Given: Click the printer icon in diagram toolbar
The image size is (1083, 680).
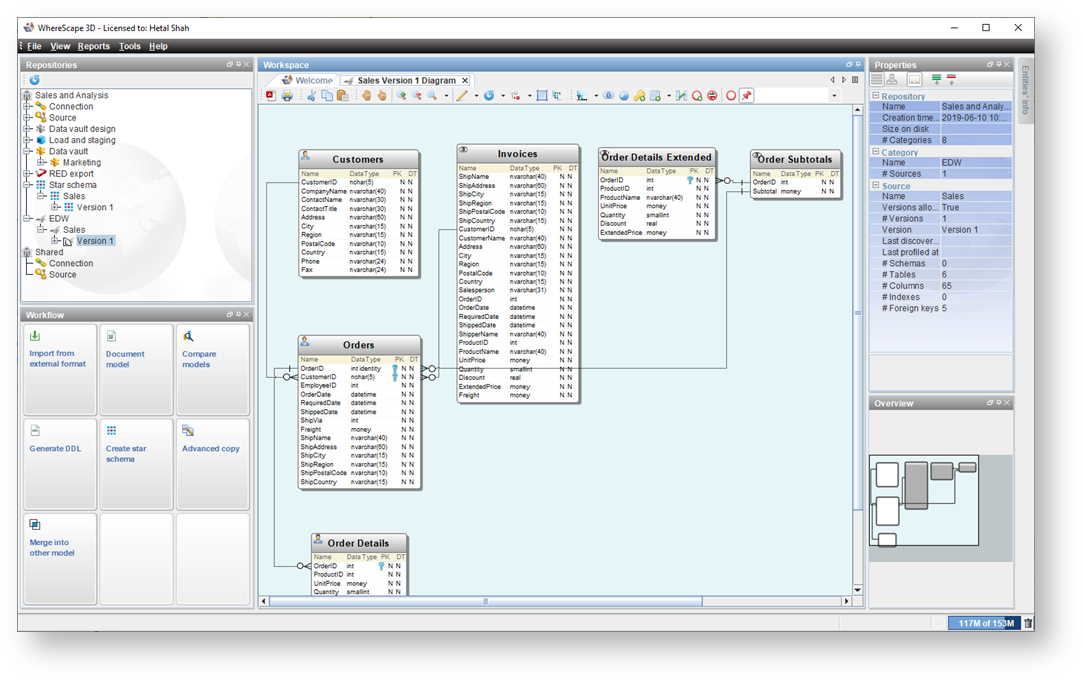Looking at the screenshot, I should pyautogui.click(x=287, y=96).
